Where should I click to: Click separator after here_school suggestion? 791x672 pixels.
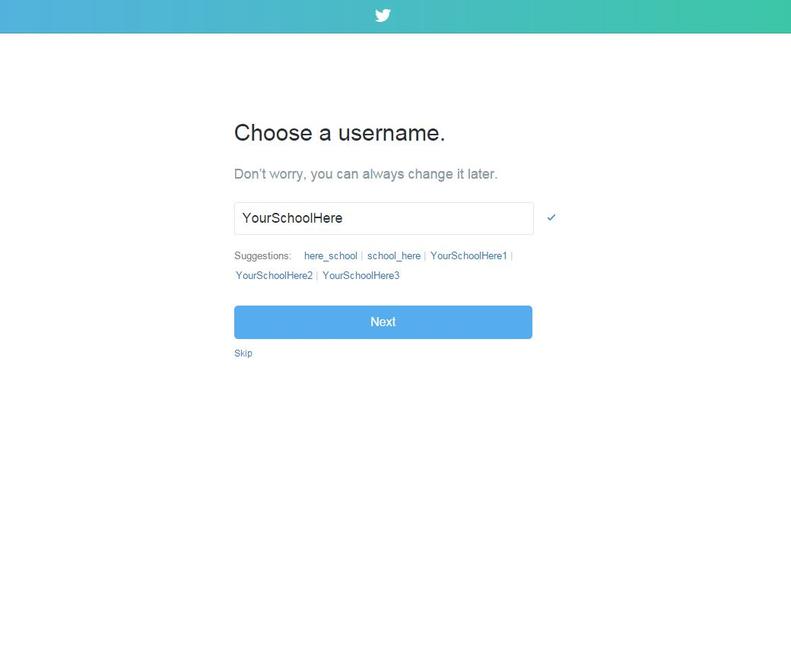click(x=362, y=256)
